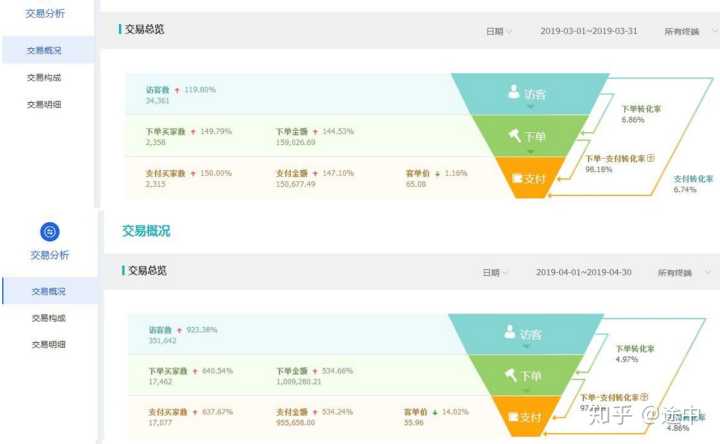This screenshot has height=444, width=720.
Task: Click the 交易分析 heading at the top sidebar
Action: [45, 13]
